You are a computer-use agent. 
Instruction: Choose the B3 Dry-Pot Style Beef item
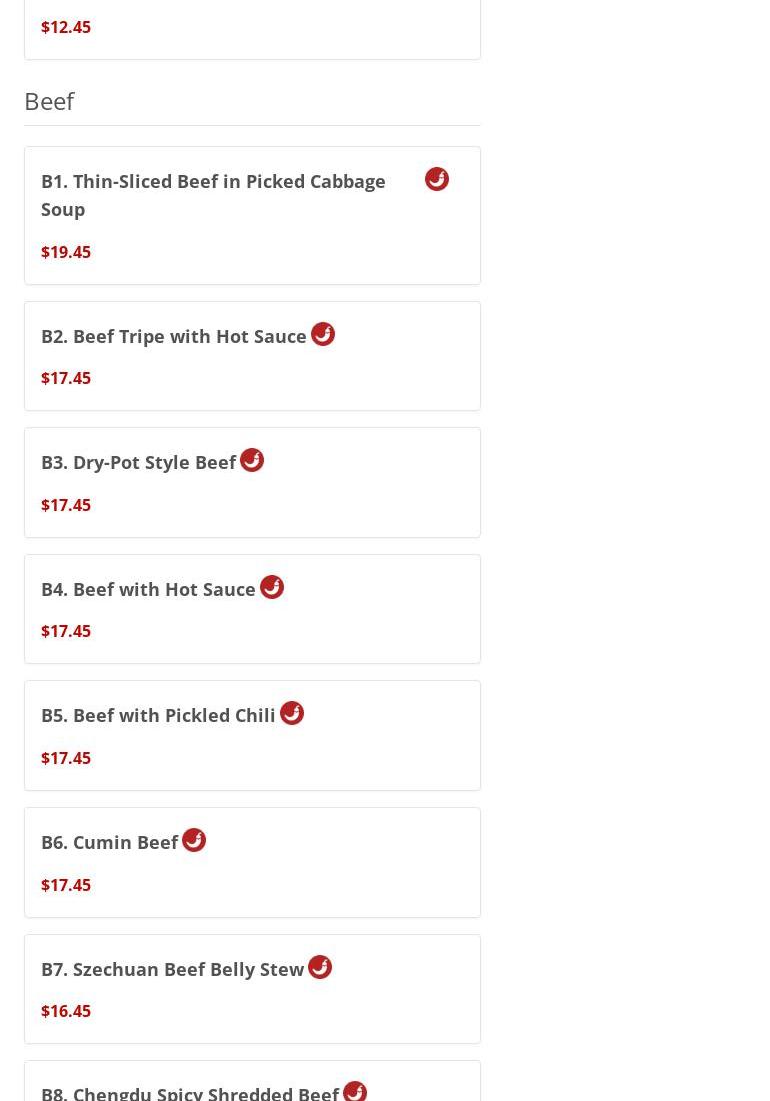click(139, 463)
